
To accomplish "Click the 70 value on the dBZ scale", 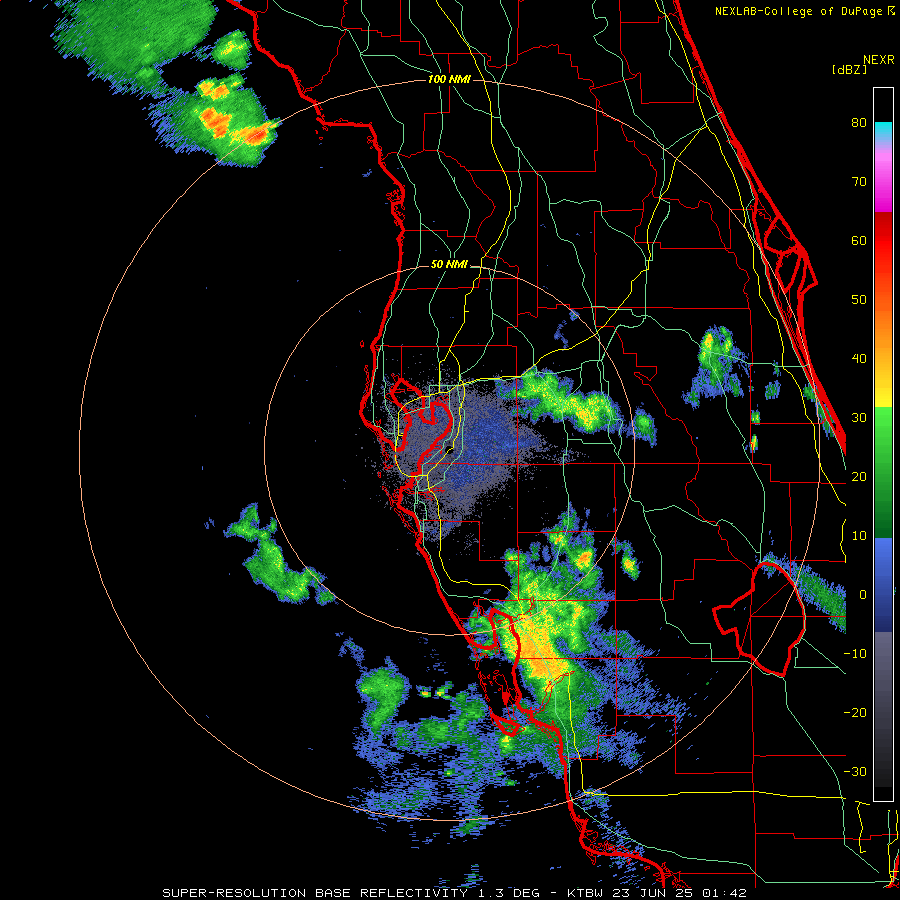I will click(859, 182).
